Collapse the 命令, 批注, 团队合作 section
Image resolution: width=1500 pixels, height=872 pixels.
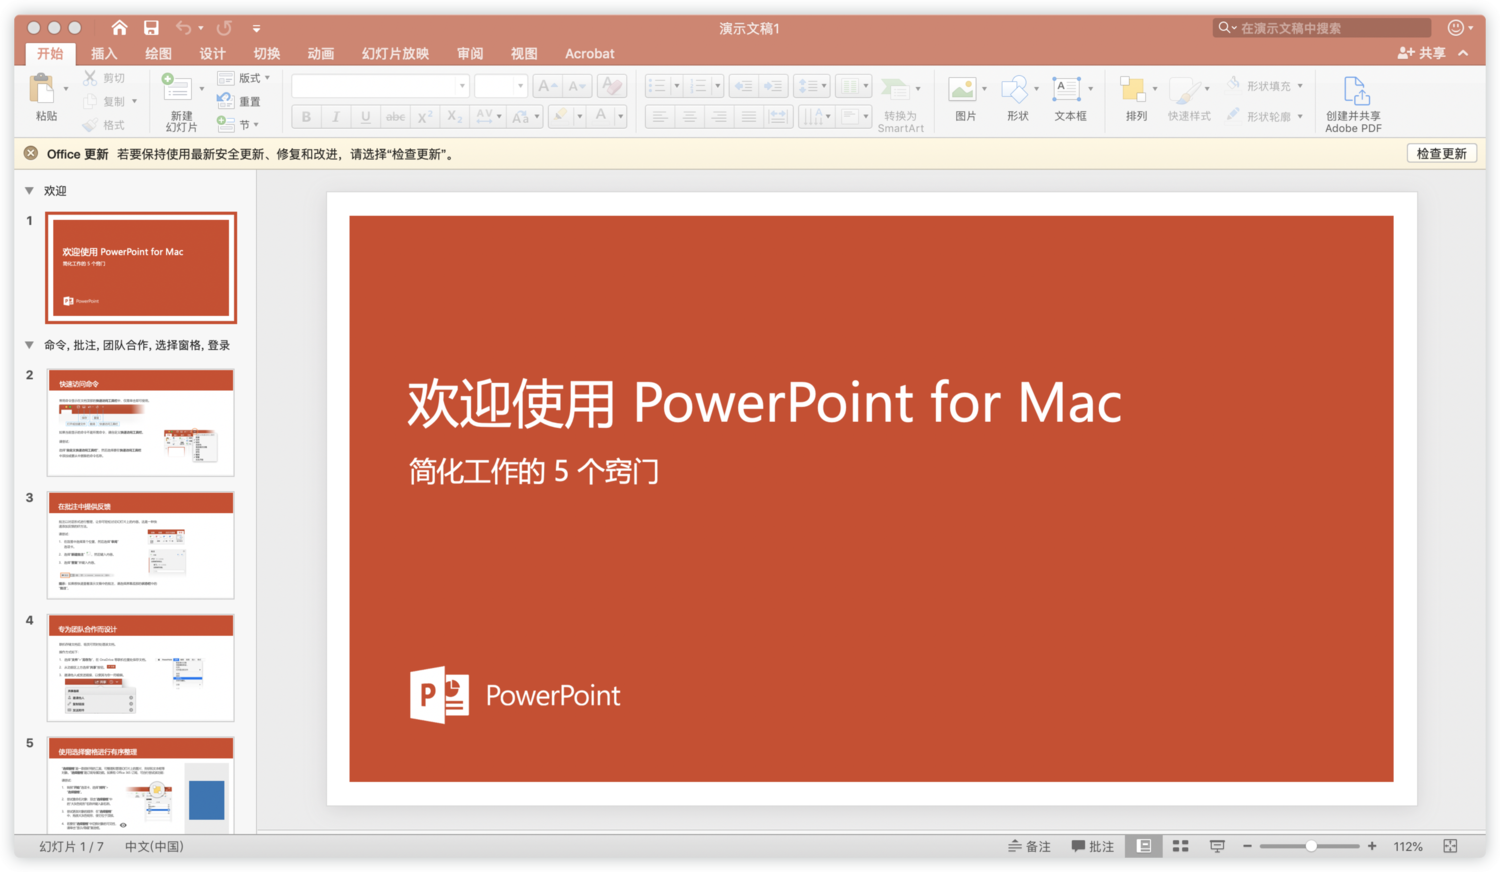point(29,345)
